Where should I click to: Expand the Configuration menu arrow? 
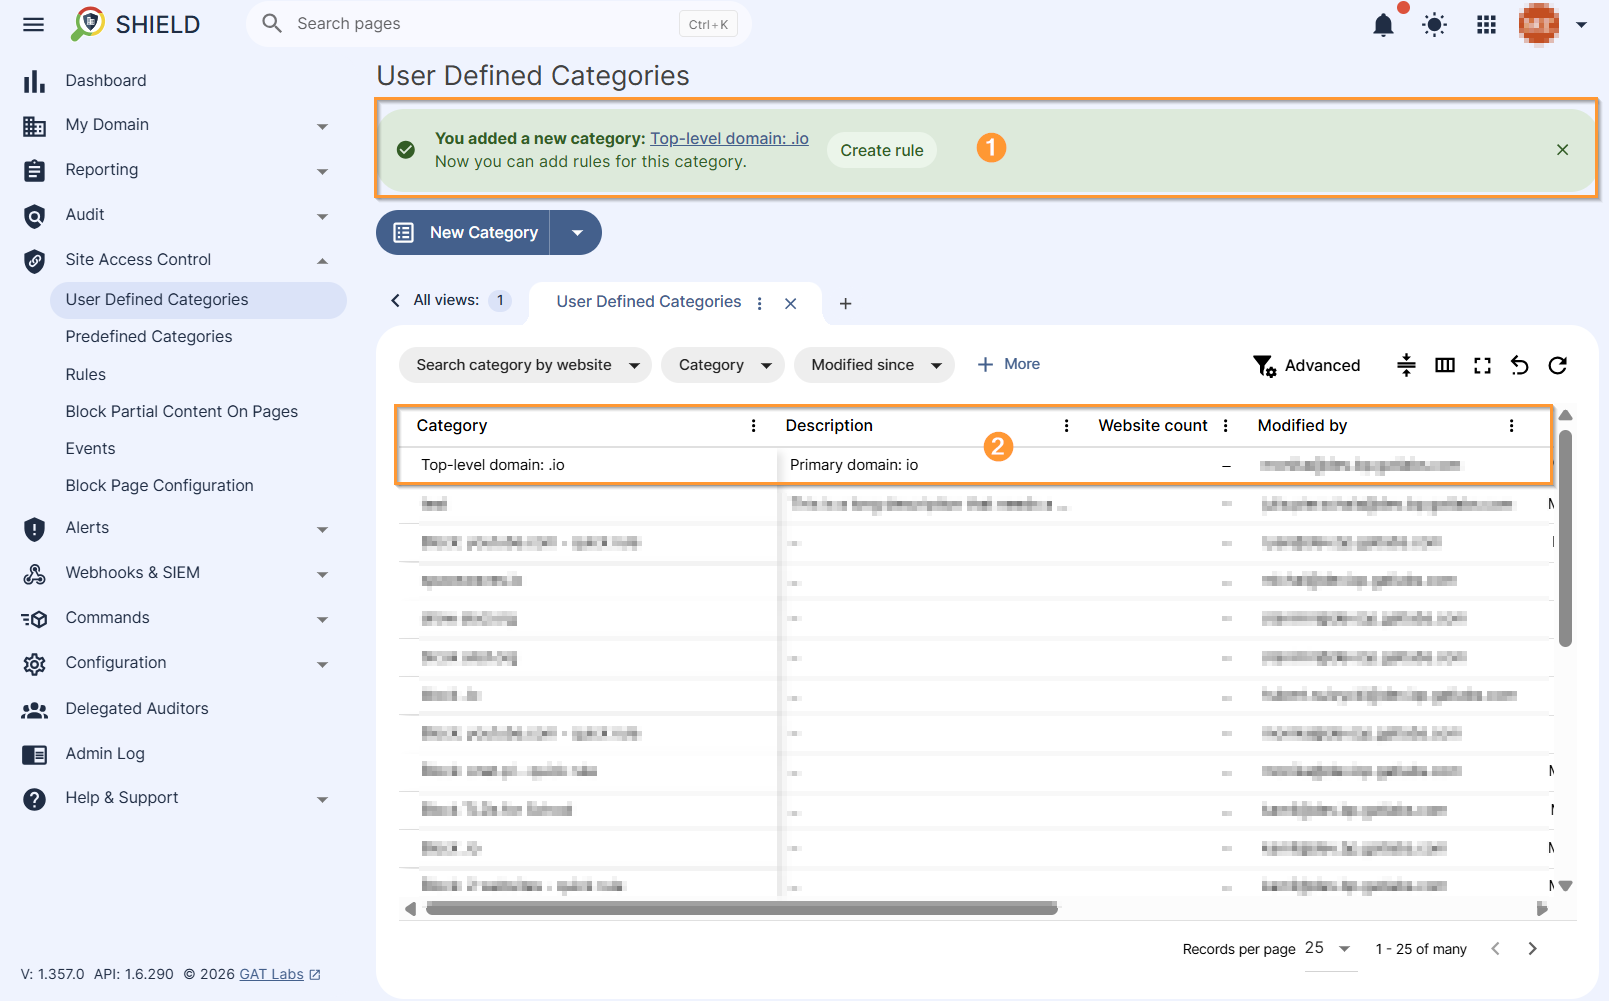click(x=322, y=664)
